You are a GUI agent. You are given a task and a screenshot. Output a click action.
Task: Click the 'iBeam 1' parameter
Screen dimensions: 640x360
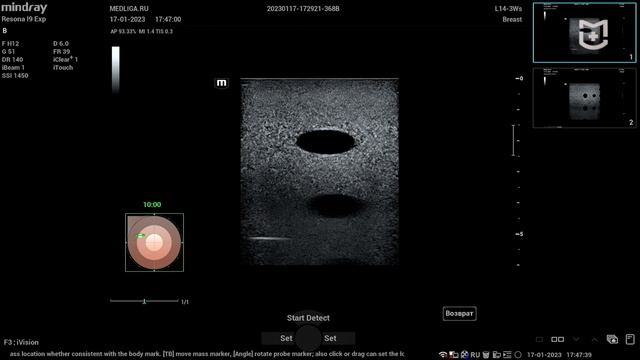tap(13, 68)
